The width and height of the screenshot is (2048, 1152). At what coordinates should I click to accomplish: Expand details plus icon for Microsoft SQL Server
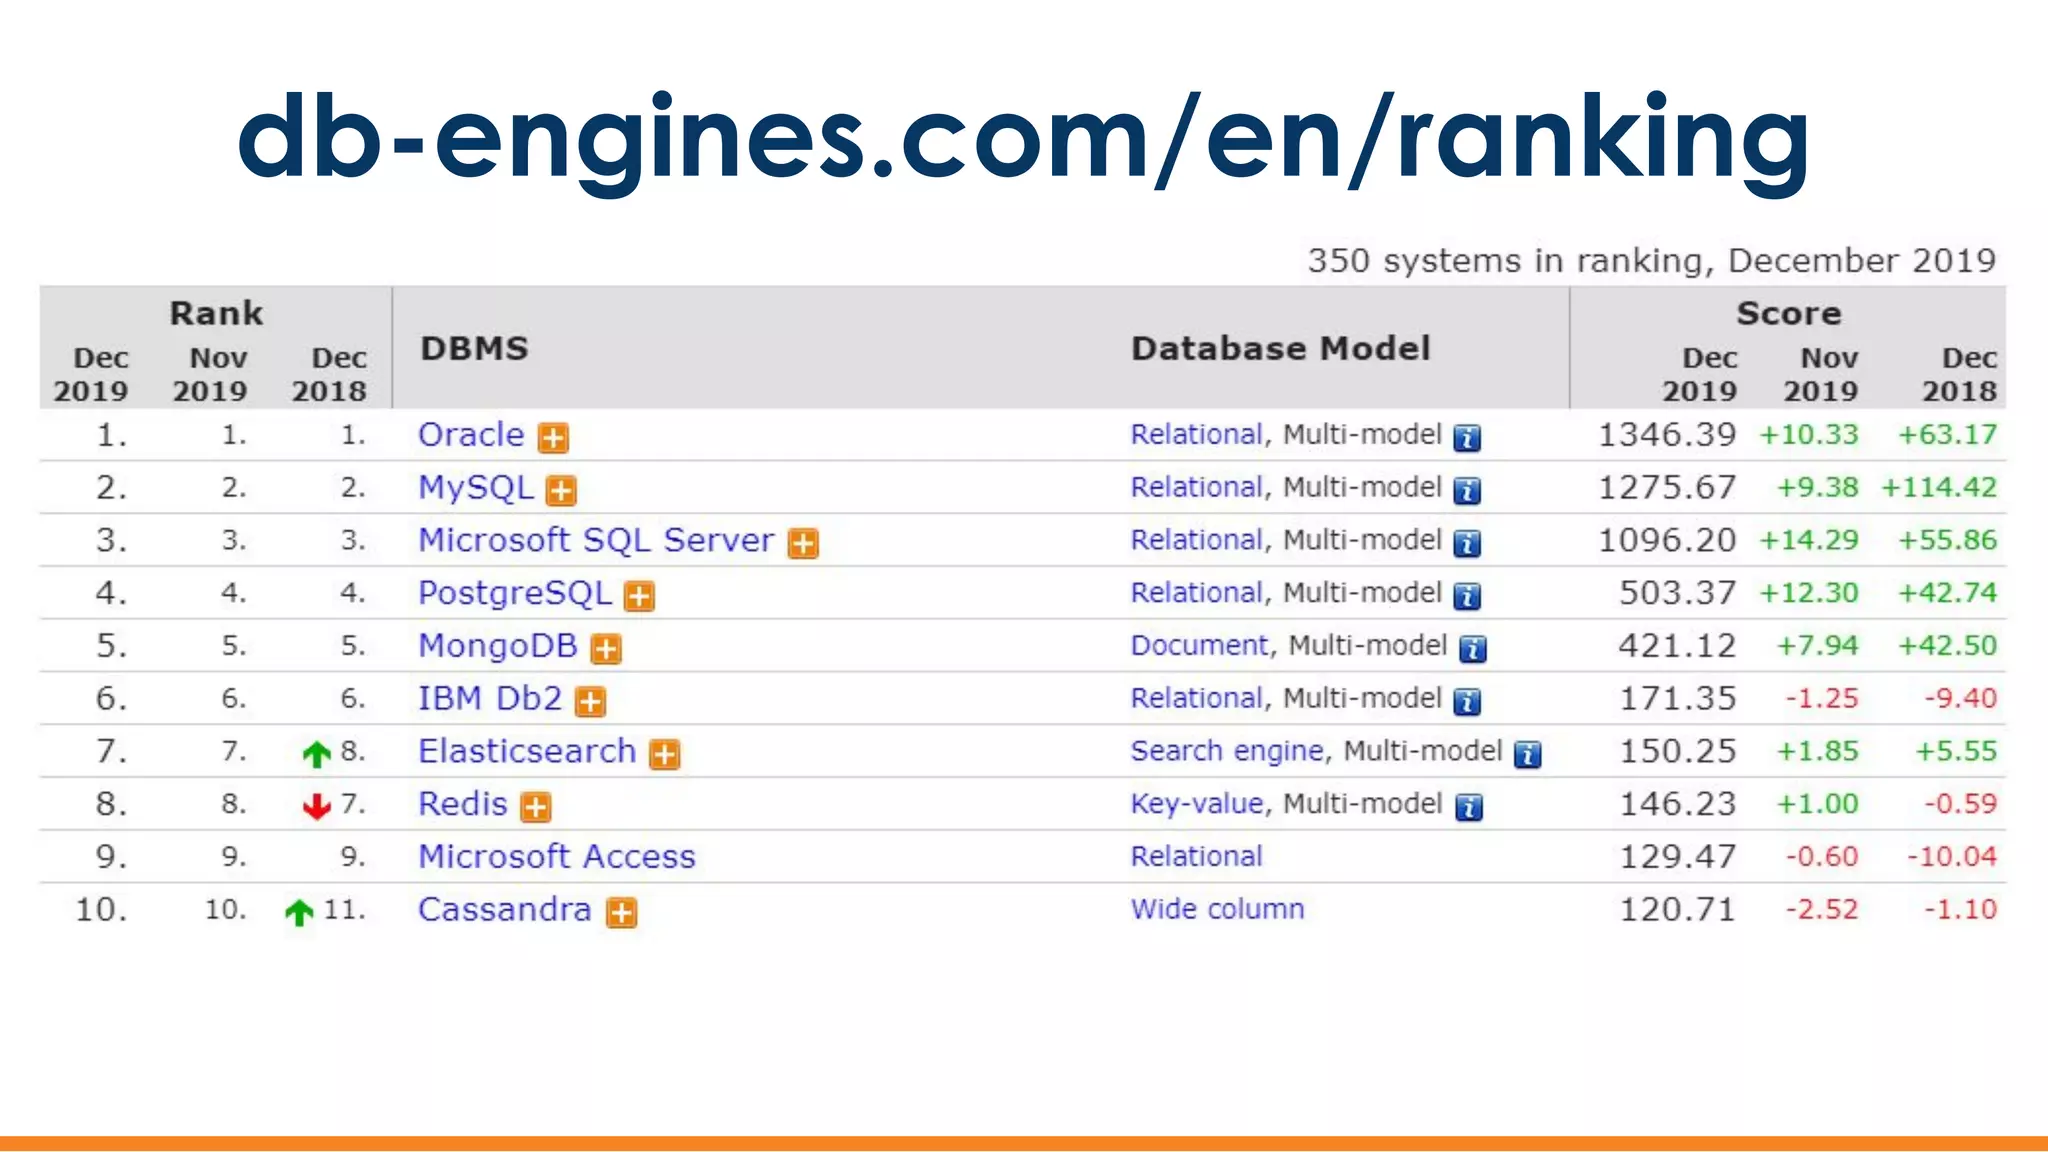[x=803, y=543]
